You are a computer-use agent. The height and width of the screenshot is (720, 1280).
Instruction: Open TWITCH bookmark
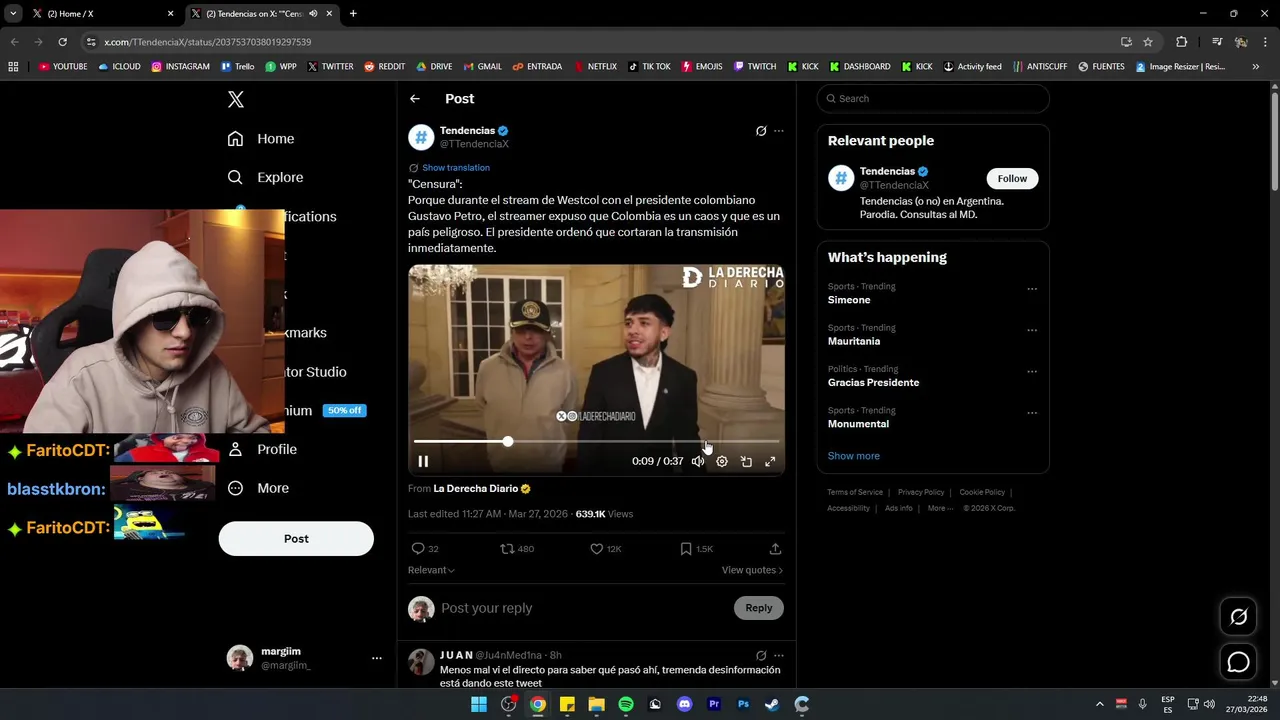755,67
